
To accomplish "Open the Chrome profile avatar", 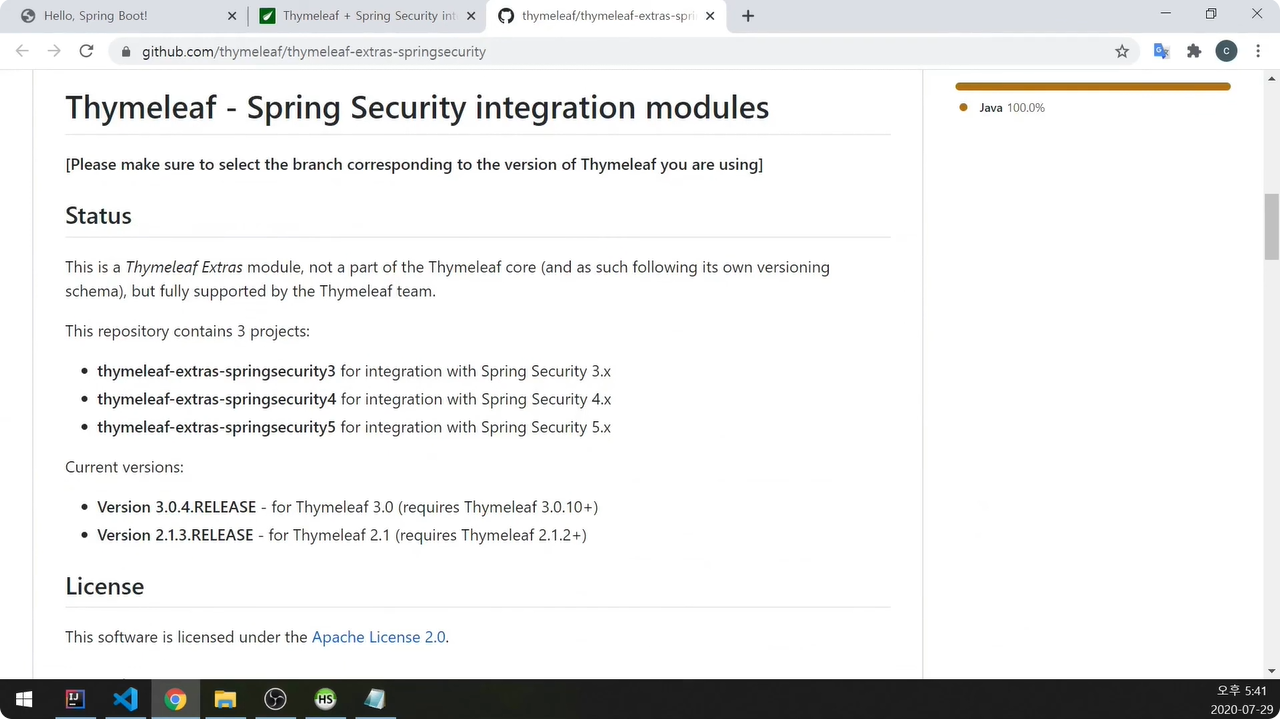I will [1226, 51].
